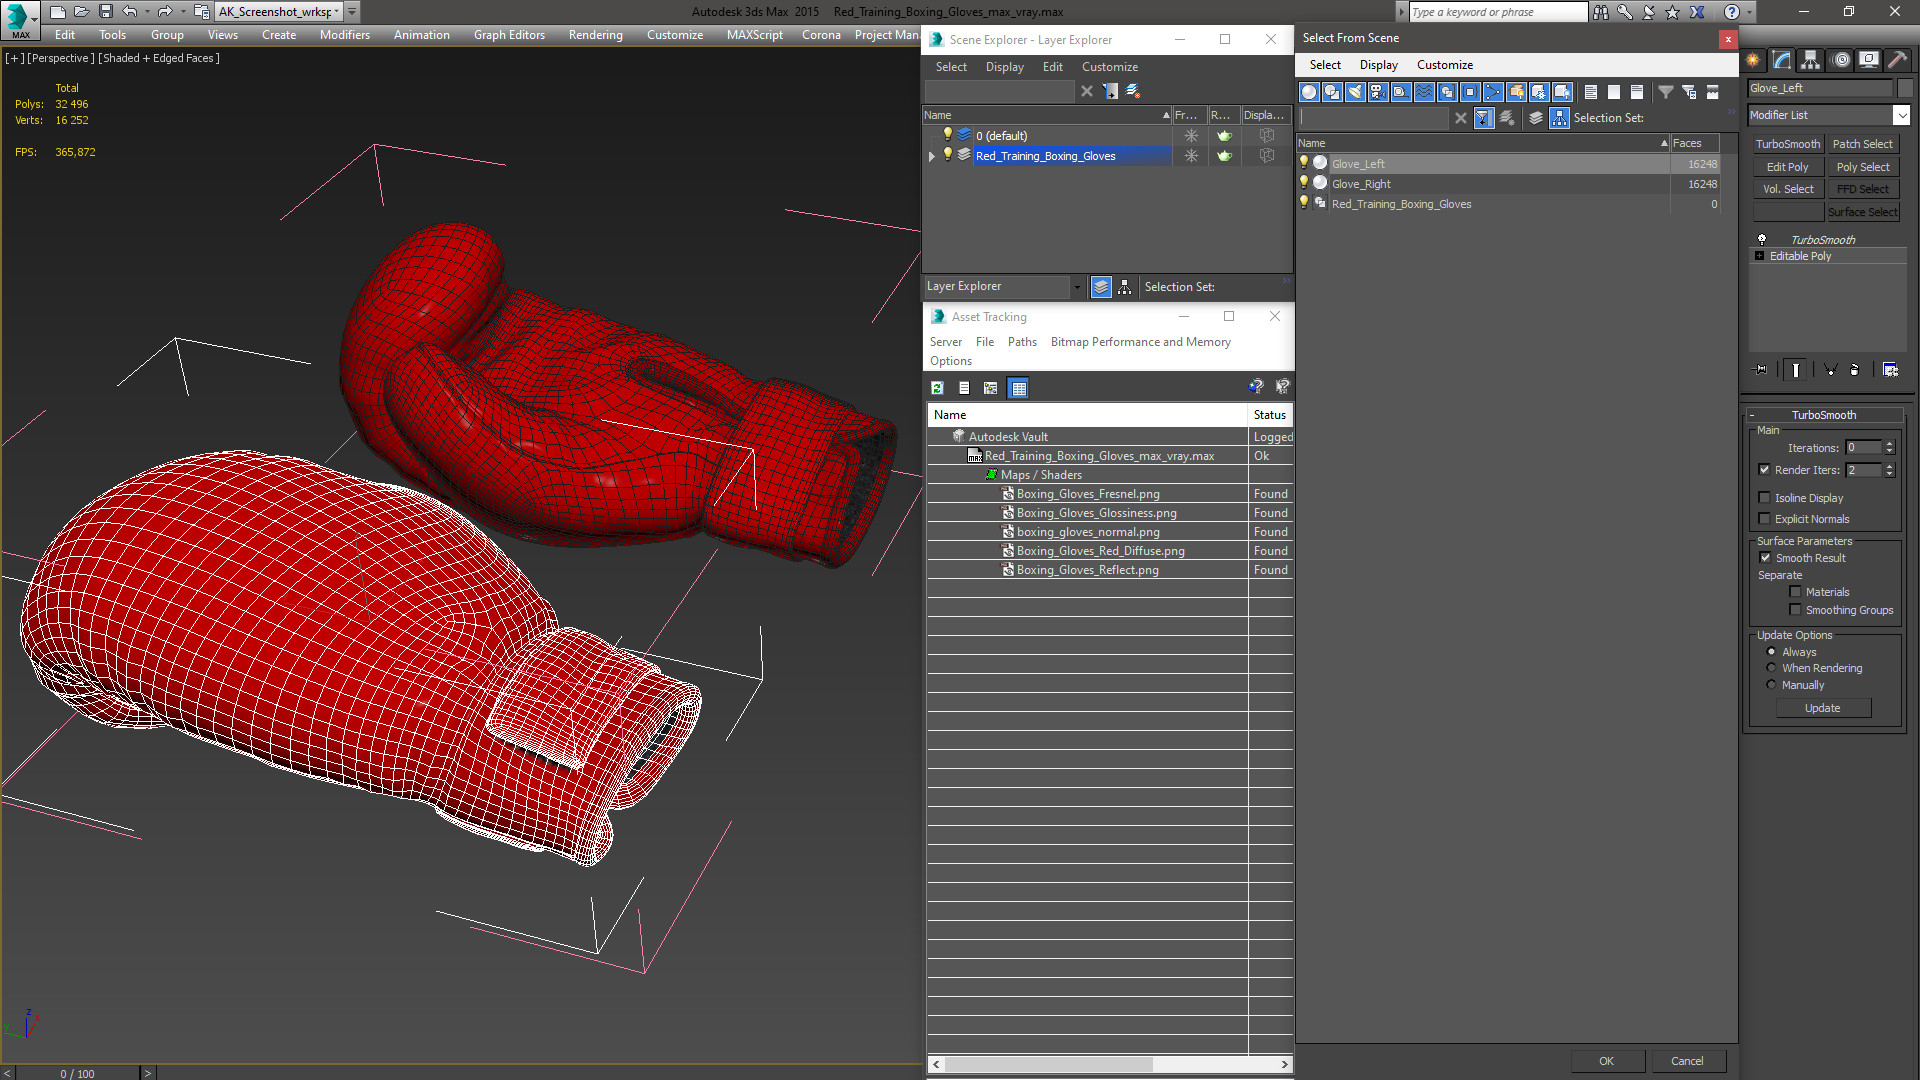Click Pin Stack icon below modifier stack
Screen dimensions: 1920x1080
[1762, 370]
